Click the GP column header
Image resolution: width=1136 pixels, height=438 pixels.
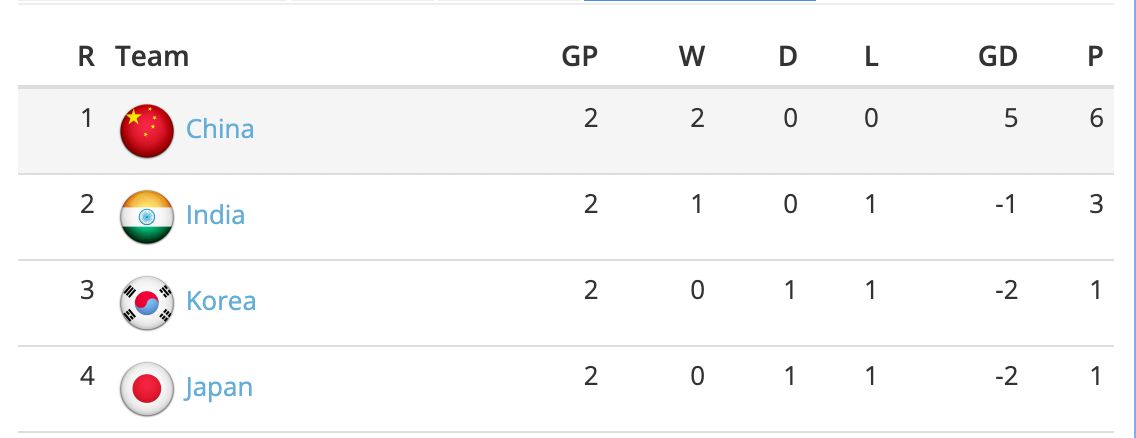pos(579,57)
